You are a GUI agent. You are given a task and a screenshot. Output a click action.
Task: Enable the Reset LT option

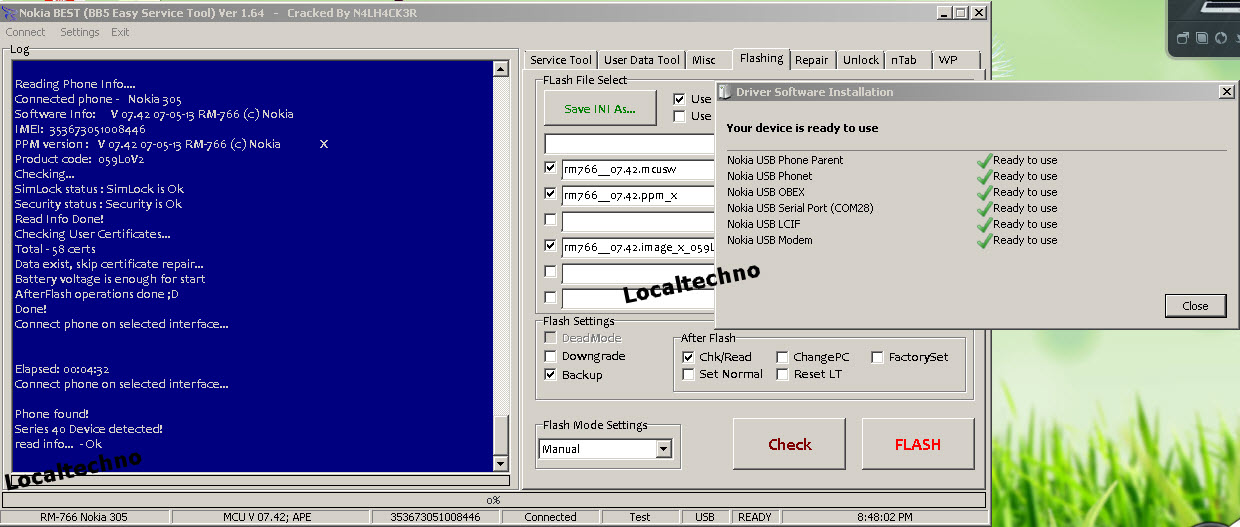coord(782,374)
